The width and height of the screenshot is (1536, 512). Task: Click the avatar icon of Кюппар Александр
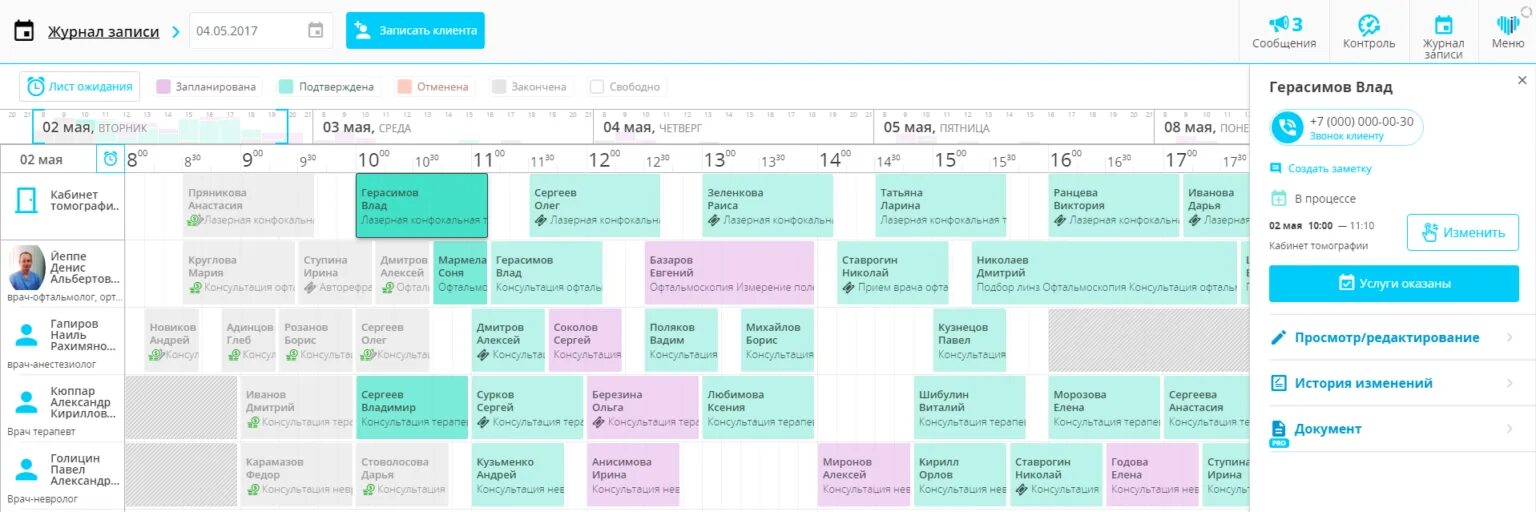25,401
